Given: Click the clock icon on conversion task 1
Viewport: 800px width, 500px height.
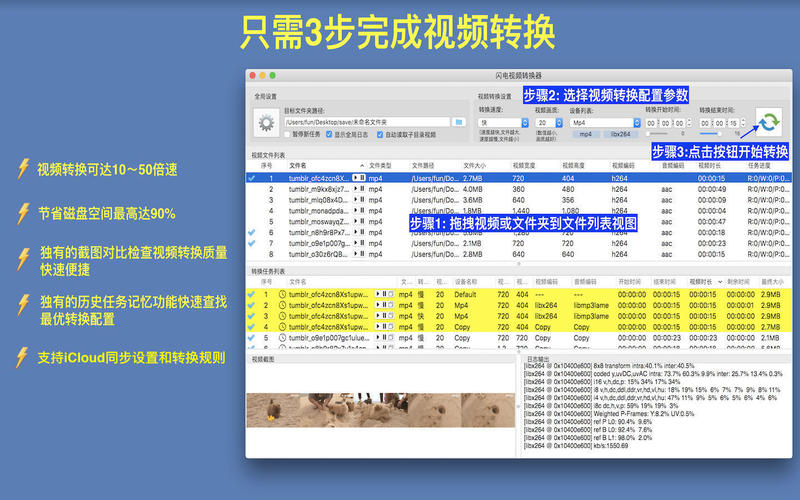Looking at the screenshot, I should click(282, 294).
